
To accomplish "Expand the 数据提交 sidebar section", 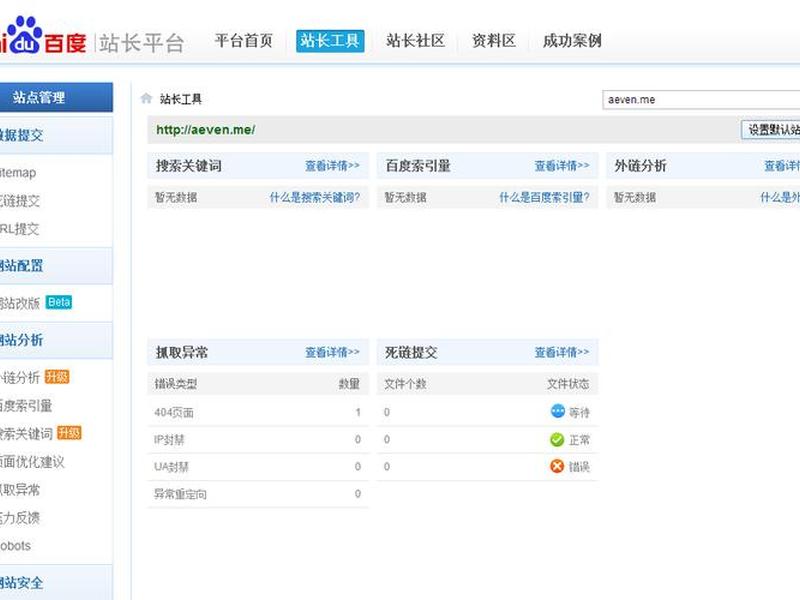I will [56, 135].
